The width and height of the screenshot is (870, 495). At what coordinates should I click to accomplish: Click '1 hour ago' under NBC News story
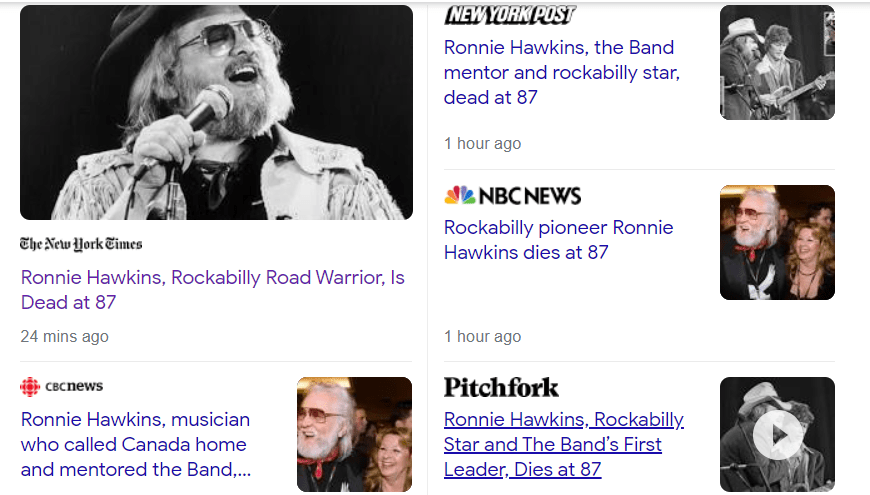coord(482,336)
